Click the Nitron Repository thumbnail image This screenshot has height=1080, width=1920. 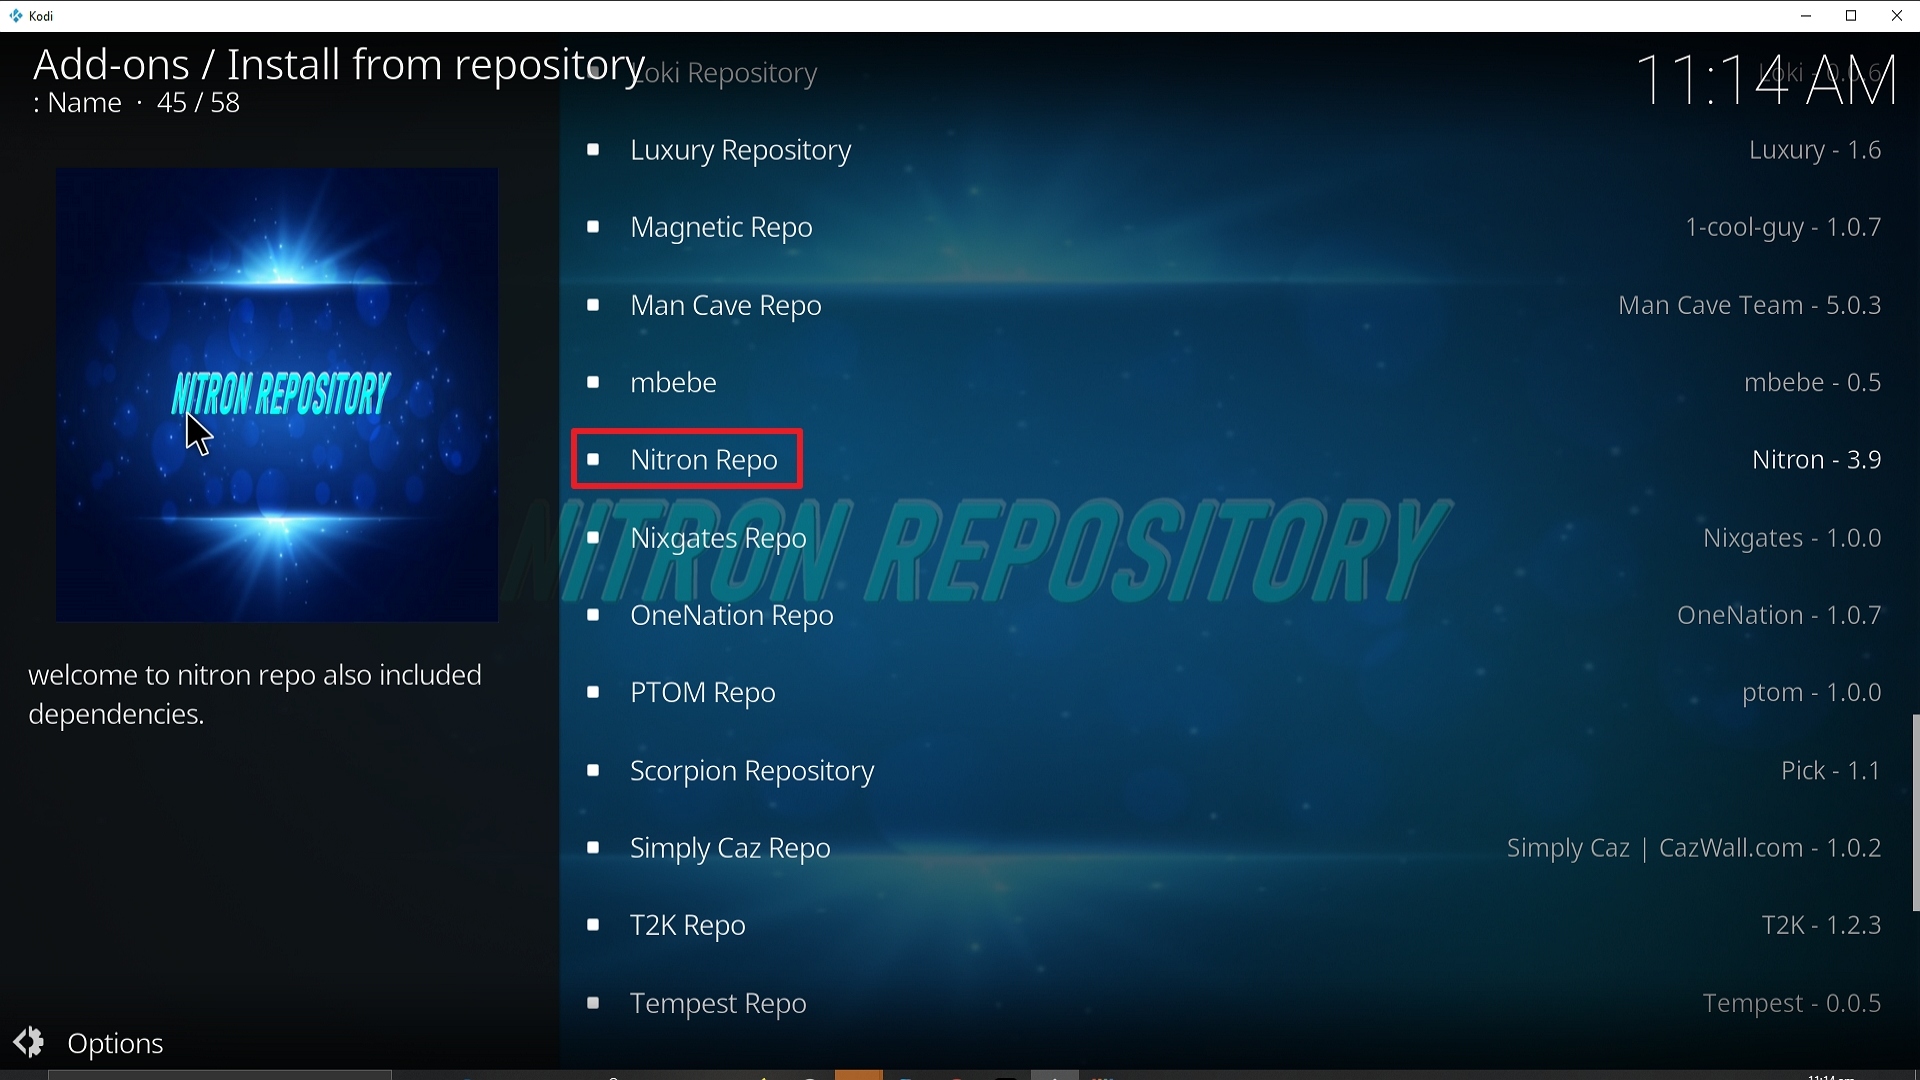click(x=277, y=395)
